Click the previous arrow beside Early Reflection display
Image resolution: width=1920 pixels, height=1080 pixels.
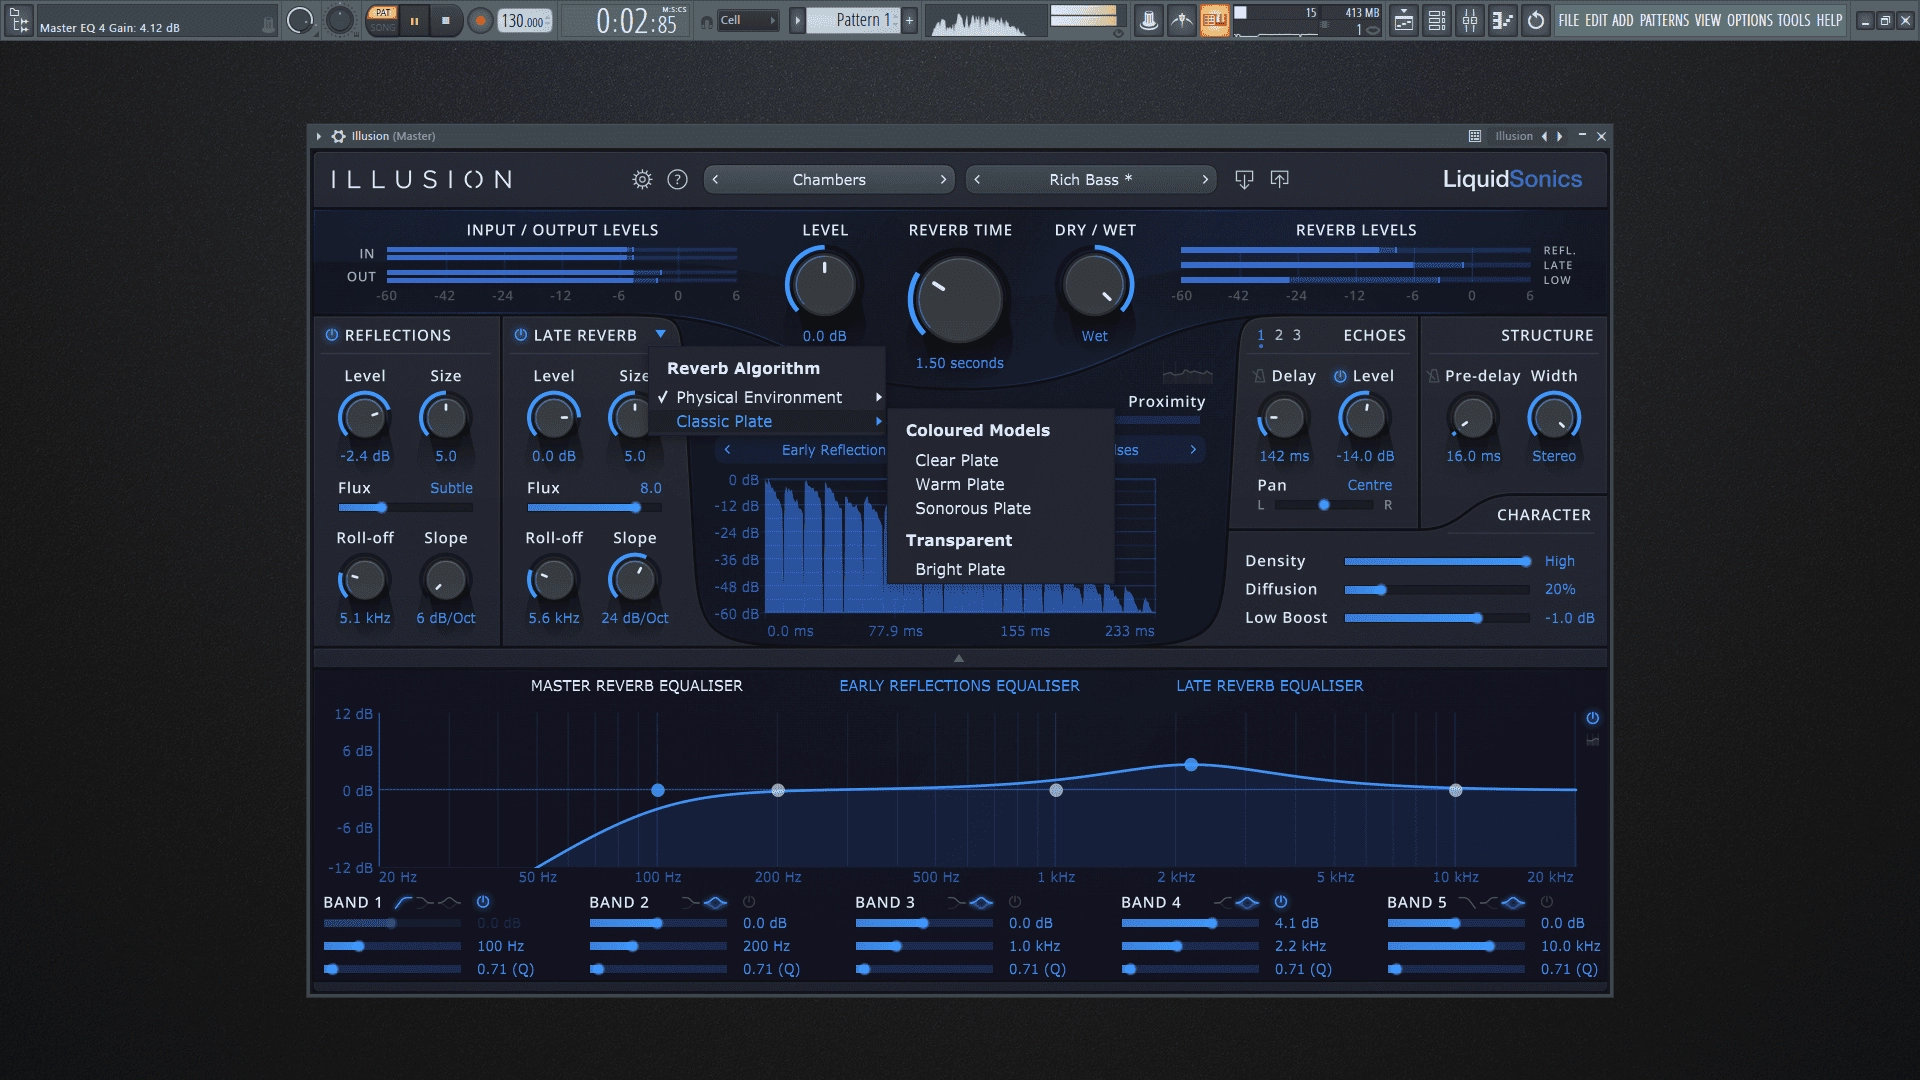(727, 450)
